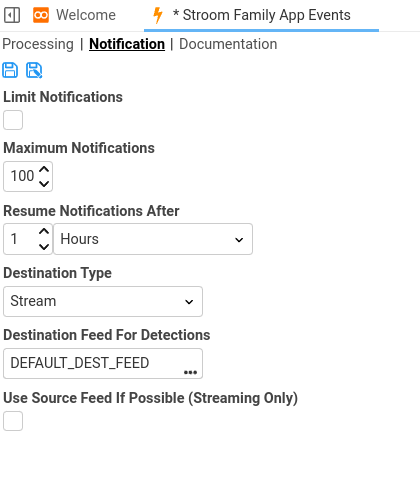
Task: Select the Stroom Family App Events tab
Action: click(x=261, y=15)
